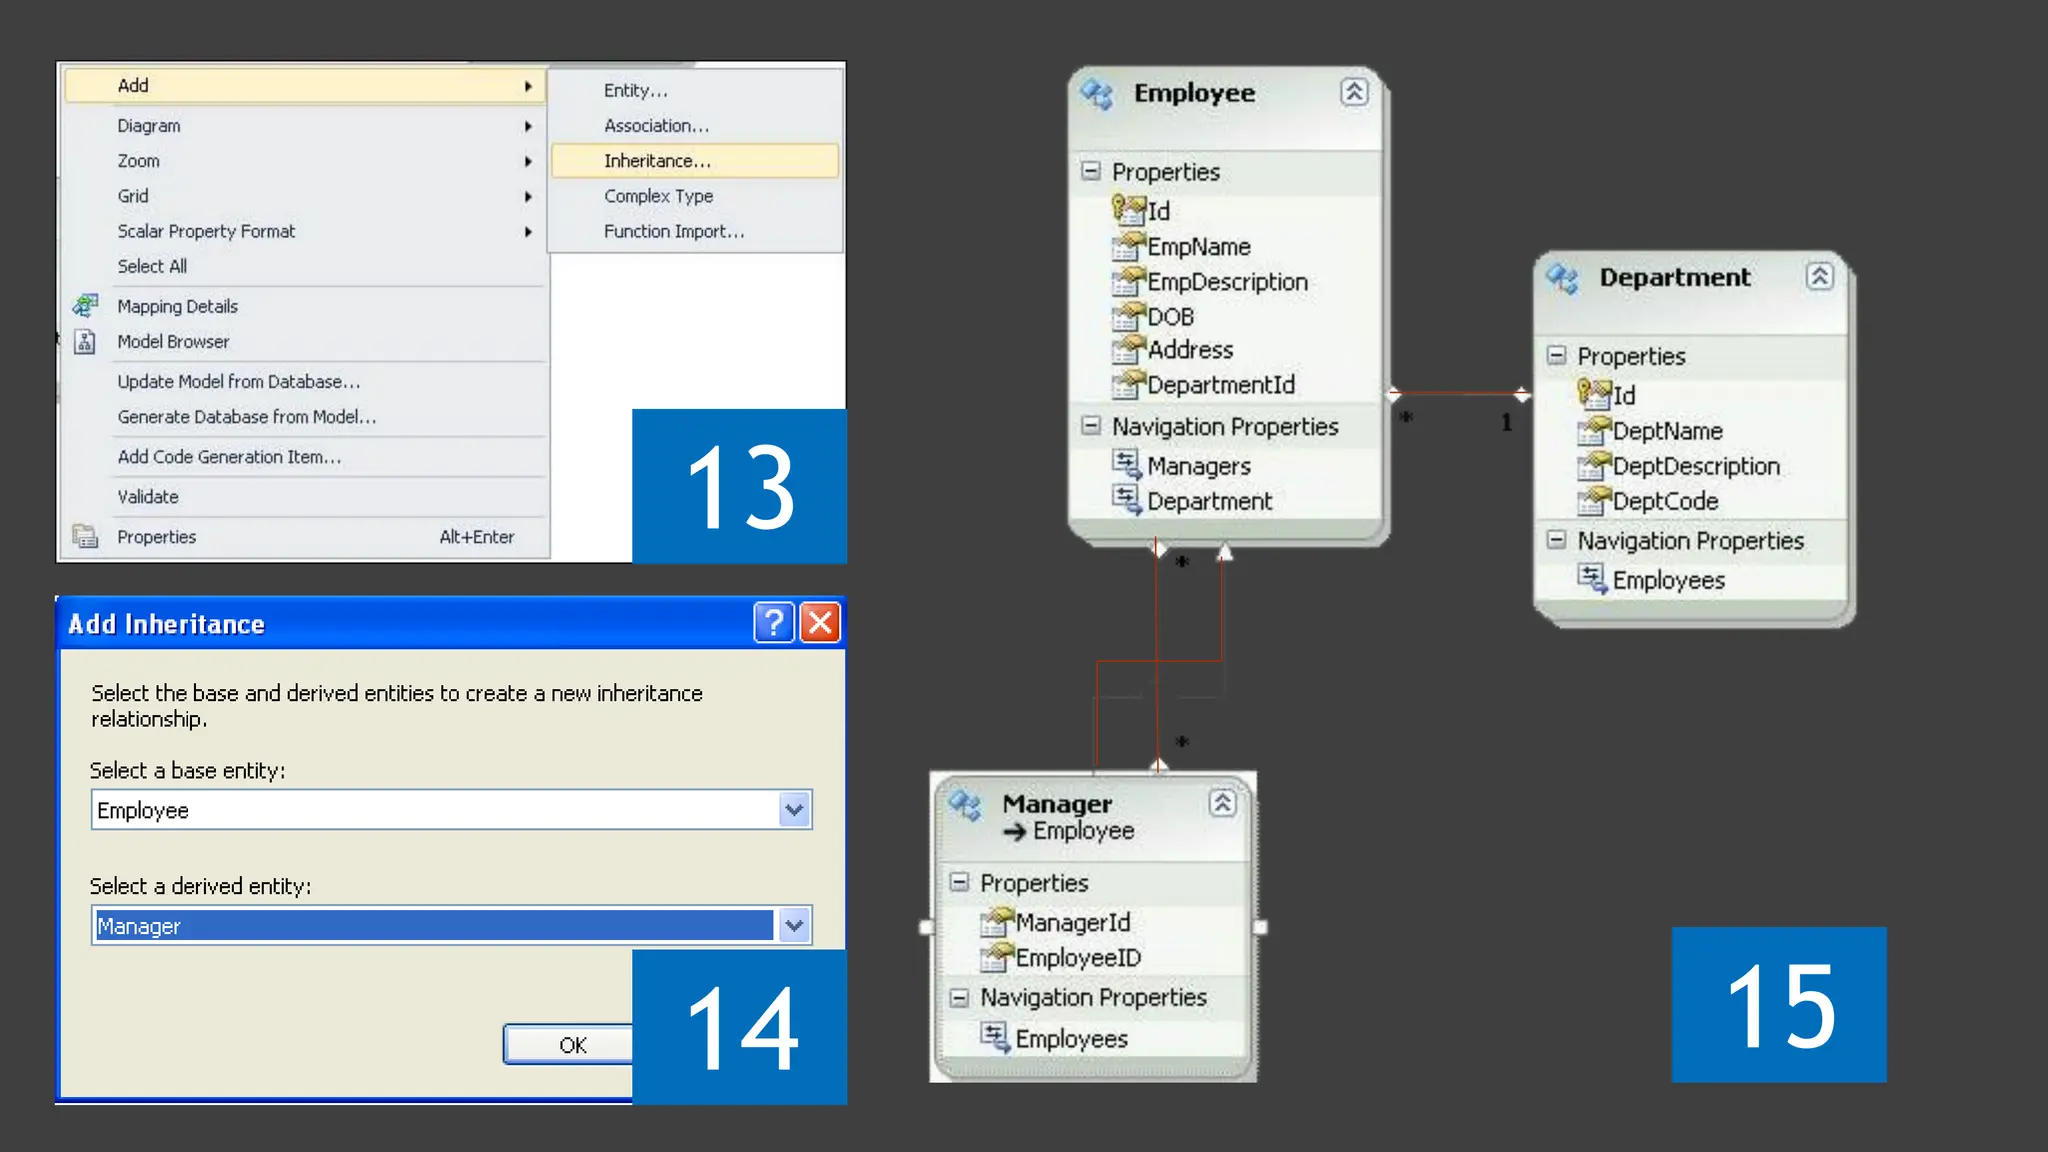Collapse Manager's Properties section
The height and width of the screenshot is (1152, 2048).
pos(959,882)
